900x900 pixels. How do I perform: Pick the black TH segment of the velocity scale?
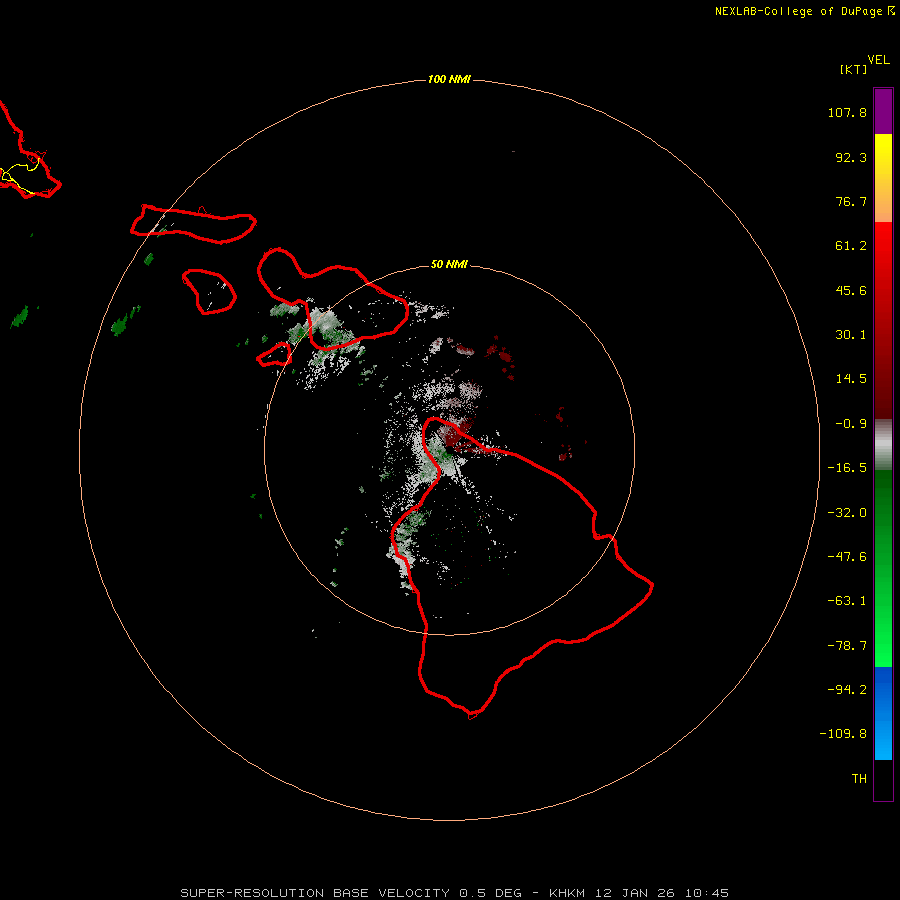click(883, 779)
